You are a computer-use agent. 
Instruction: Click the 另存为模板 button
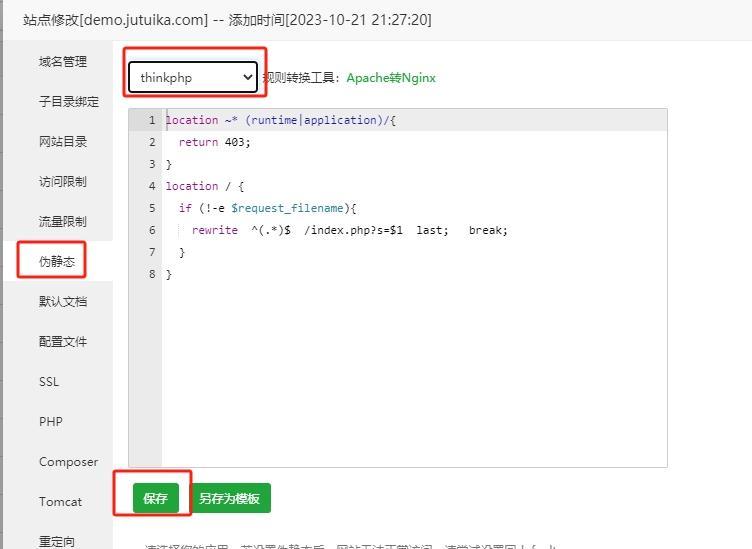229,498
